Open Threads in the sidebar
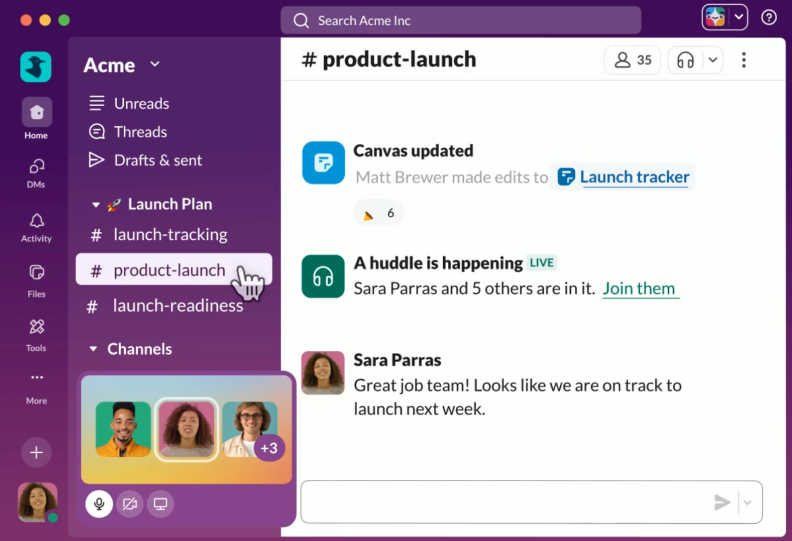Image resolution: width=792 pixels, height=541 pixels. [x=140, y=132]
